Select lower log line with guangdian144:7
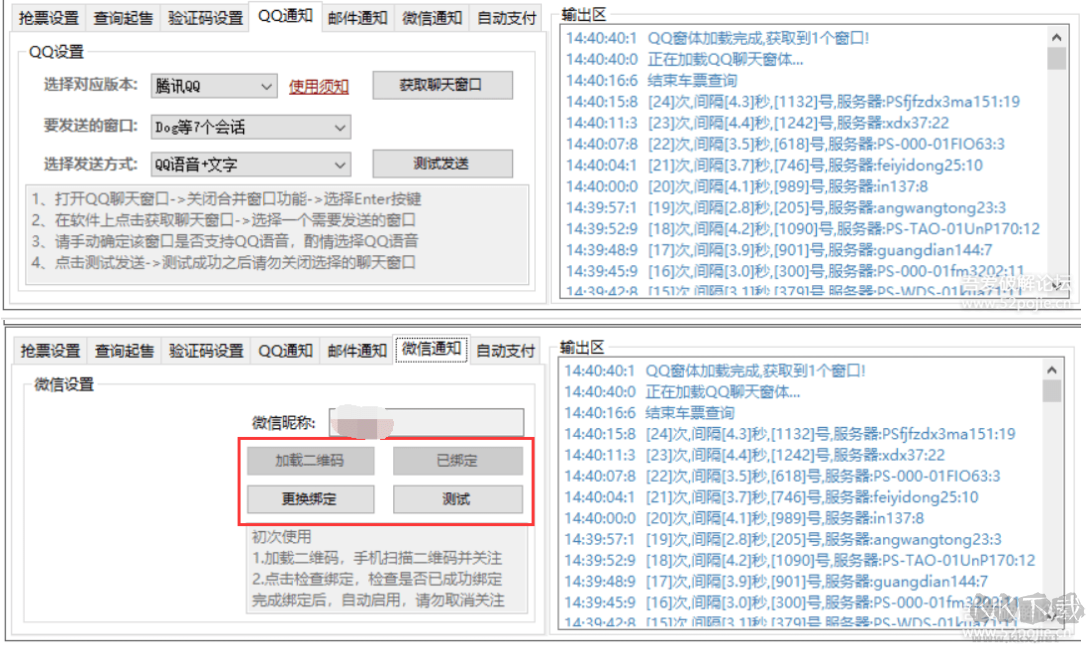Viewport: 1086px width, 645px height. pyautogui.click(x=776, y=582)
